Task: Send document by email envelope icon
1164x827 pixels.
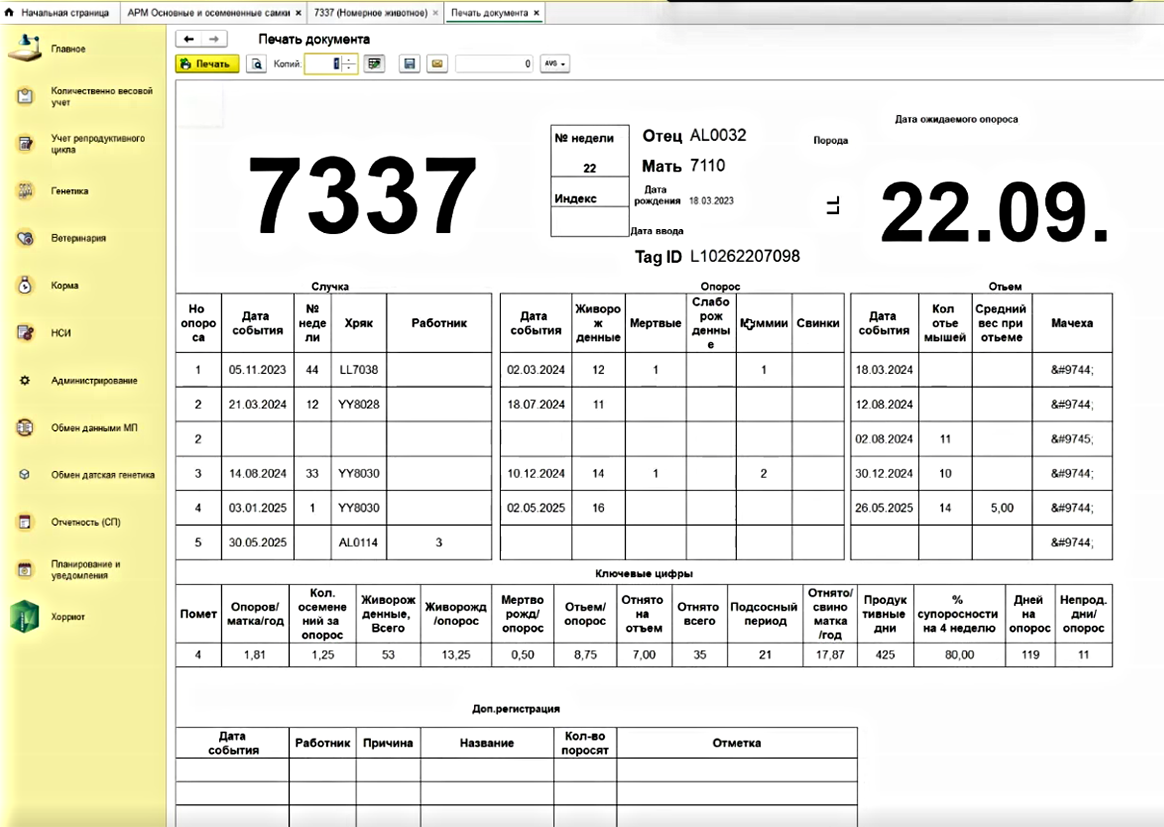Action: pyautogui.click(x=436, y=64)
